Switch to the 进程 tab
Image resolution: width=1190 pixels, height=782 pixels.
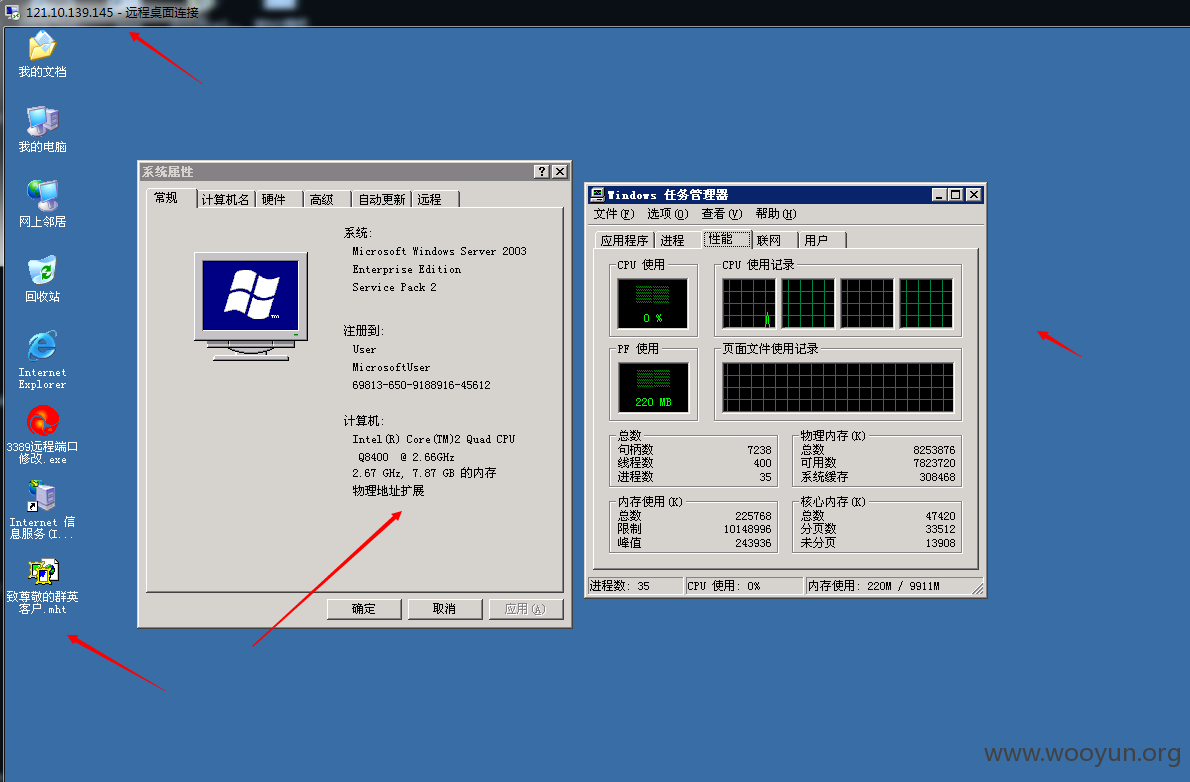[x=678, y=240]
